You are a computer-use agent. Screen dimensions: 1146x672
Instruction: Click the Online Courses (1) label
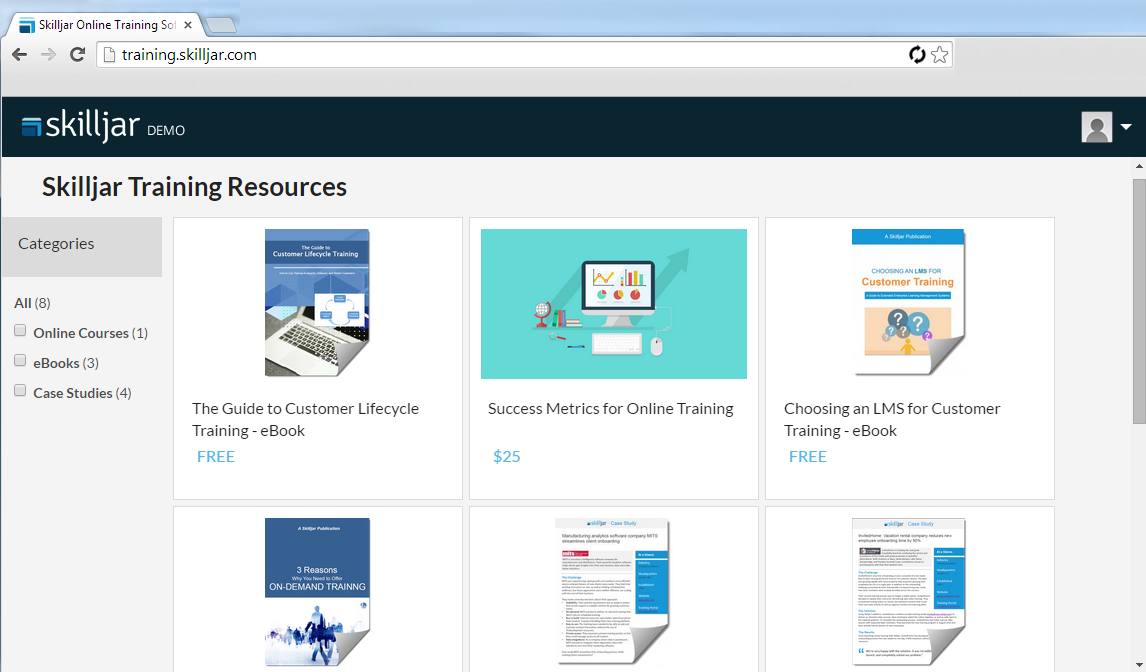(91, 333)
